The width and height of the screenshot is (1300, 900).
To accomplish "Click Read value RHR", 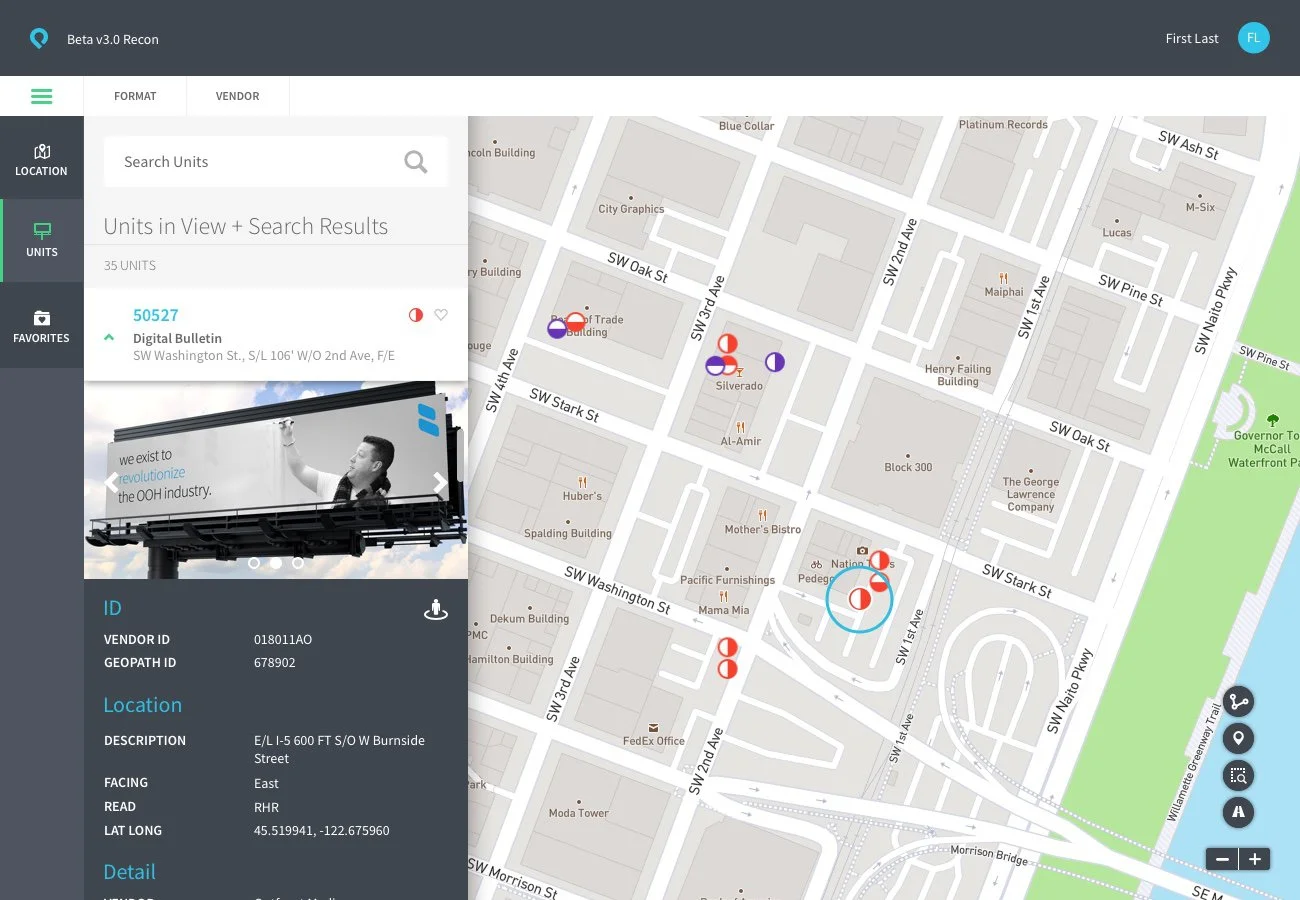I will coord(266,807).
